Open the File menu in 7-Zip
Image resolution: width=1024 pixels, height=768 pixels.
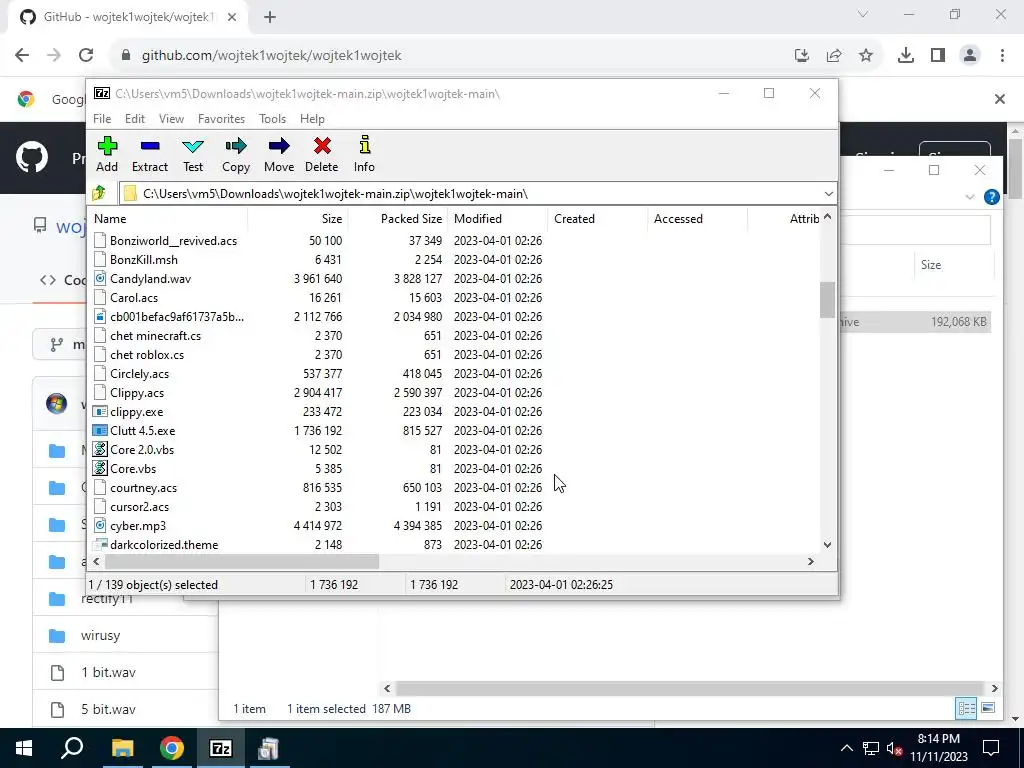click(x=102, y=119)
